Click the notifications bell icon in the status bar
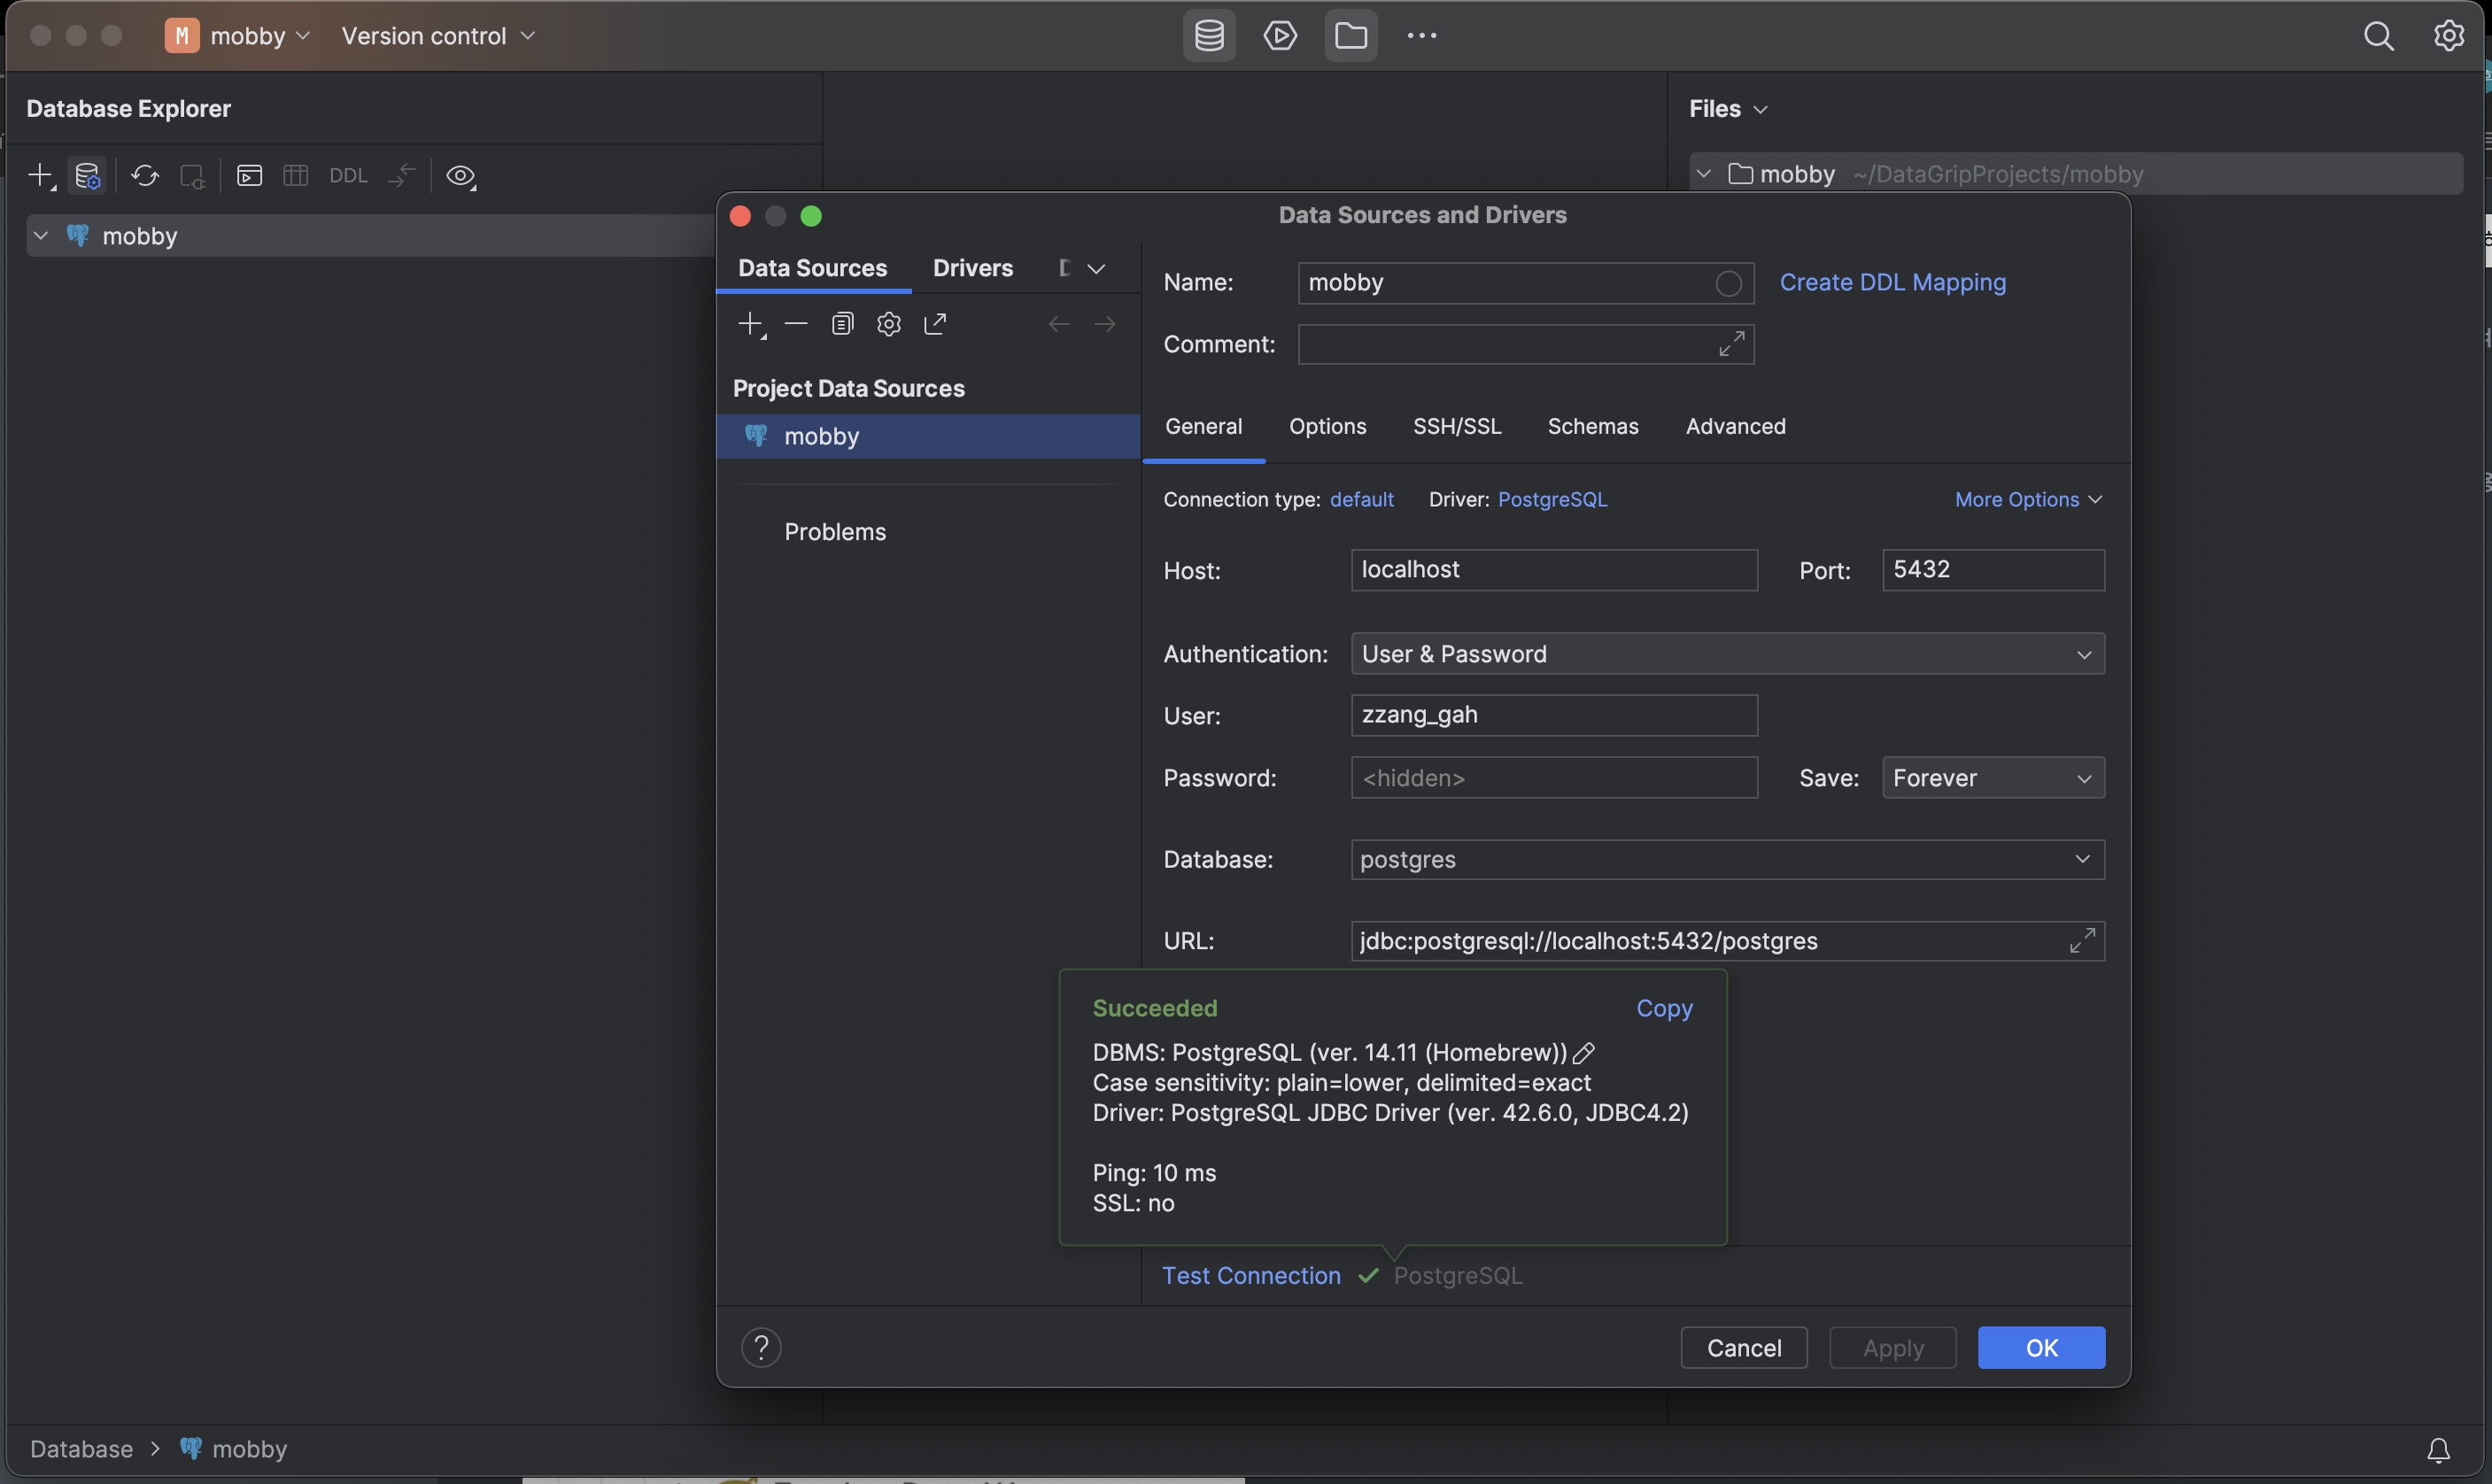Viewport: 2492px width, 1484px height. tap(2438, 1449)
